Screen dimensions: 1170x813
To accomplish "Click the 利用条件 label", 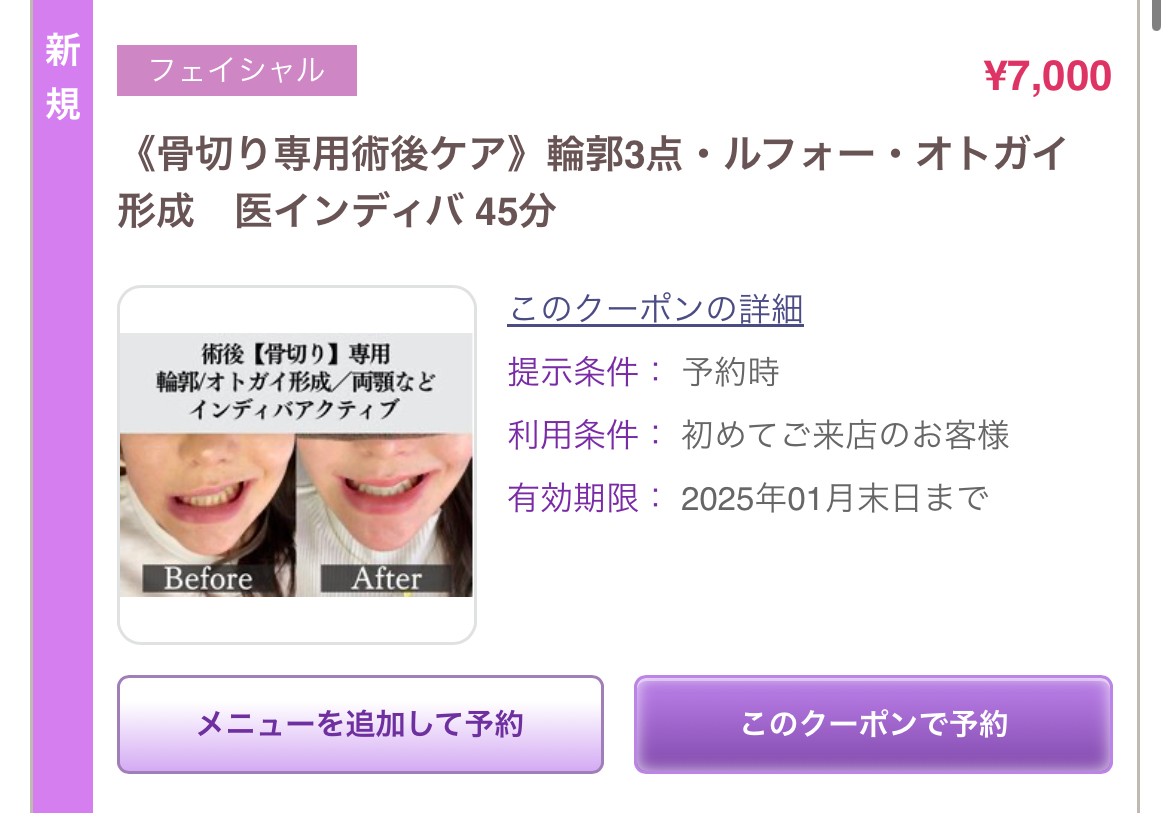I will point(573,435).
